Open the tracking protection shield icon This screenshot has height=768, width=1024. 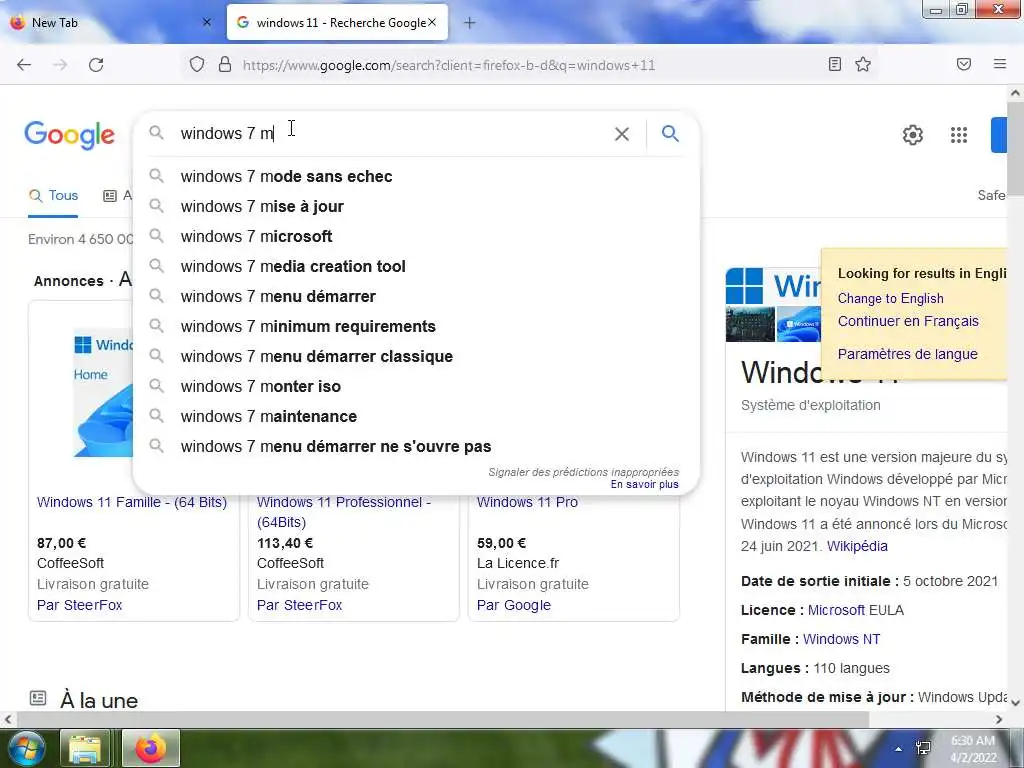pos(197,64)
